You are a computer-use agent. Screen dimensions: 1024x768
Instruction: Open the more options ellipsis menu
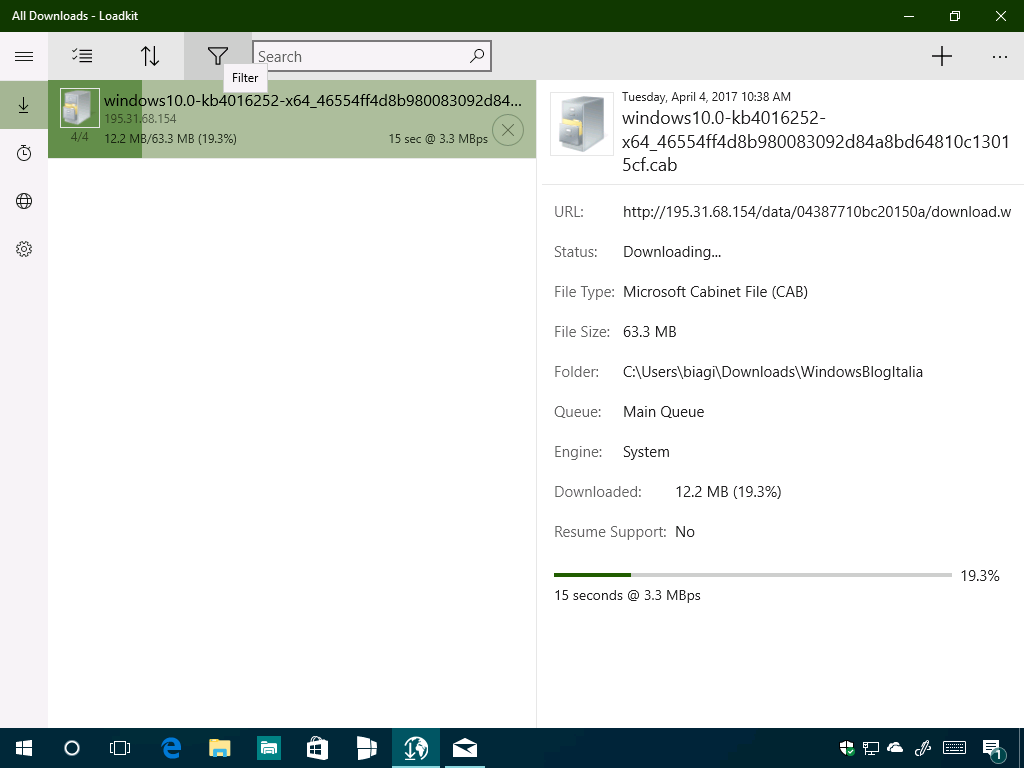(999, 56)
